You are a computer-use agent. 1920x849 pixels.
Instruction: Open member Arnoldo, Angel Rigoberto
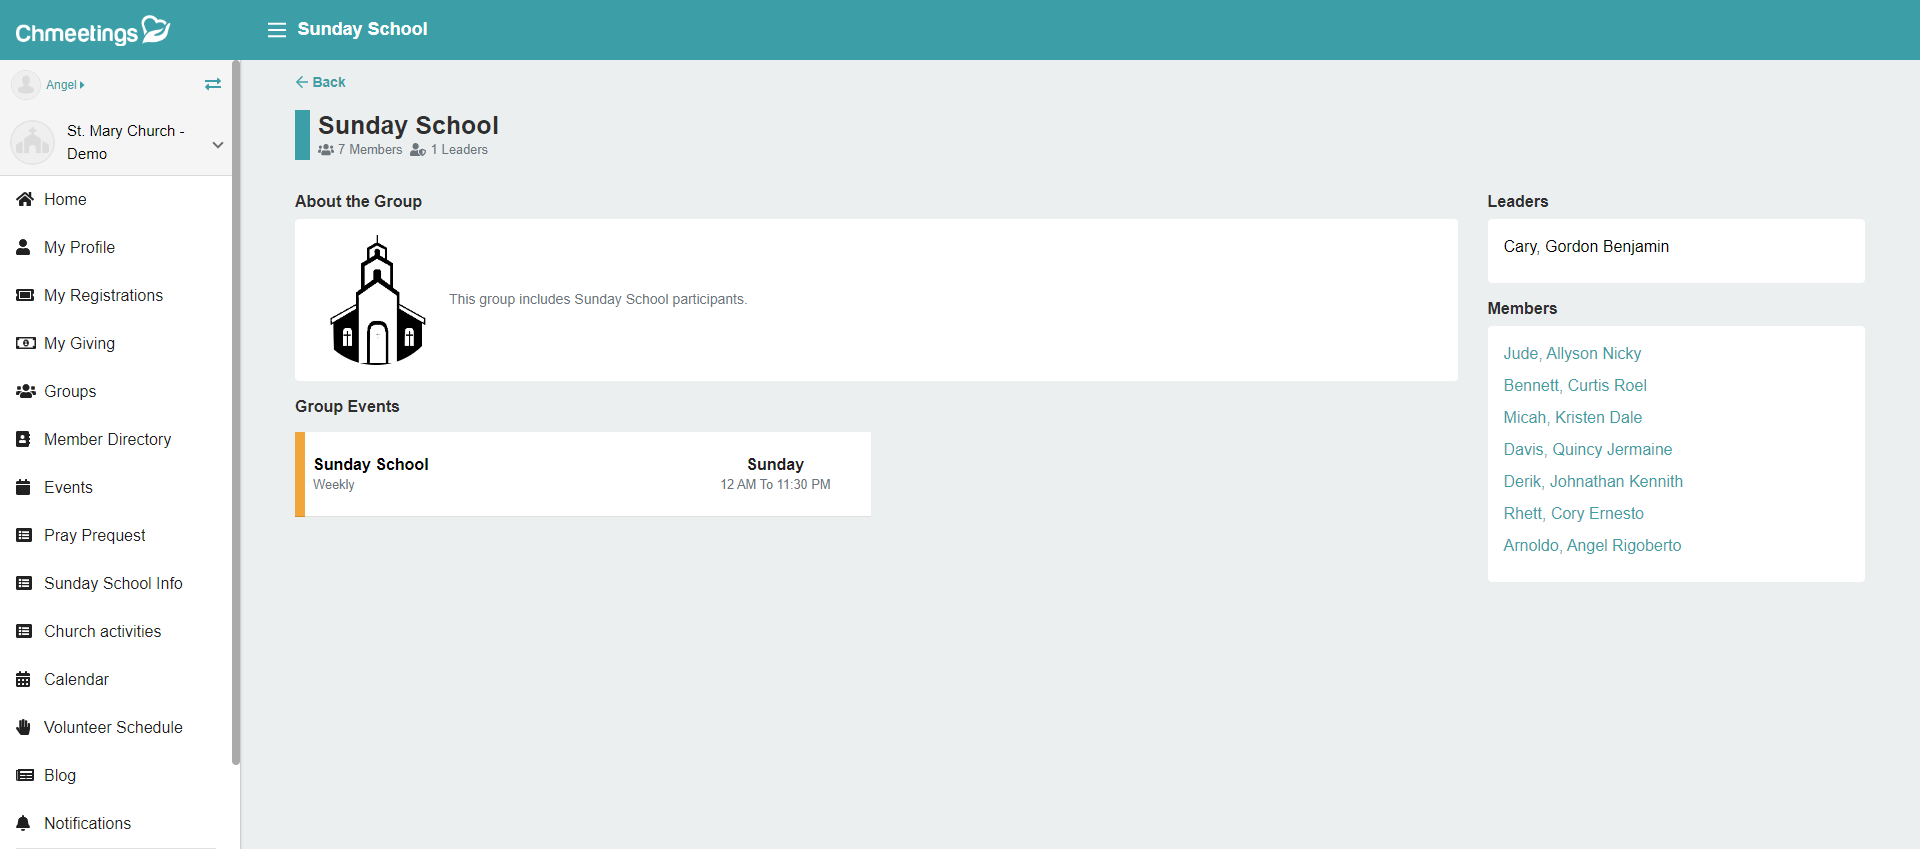[x=1592, y=545]
